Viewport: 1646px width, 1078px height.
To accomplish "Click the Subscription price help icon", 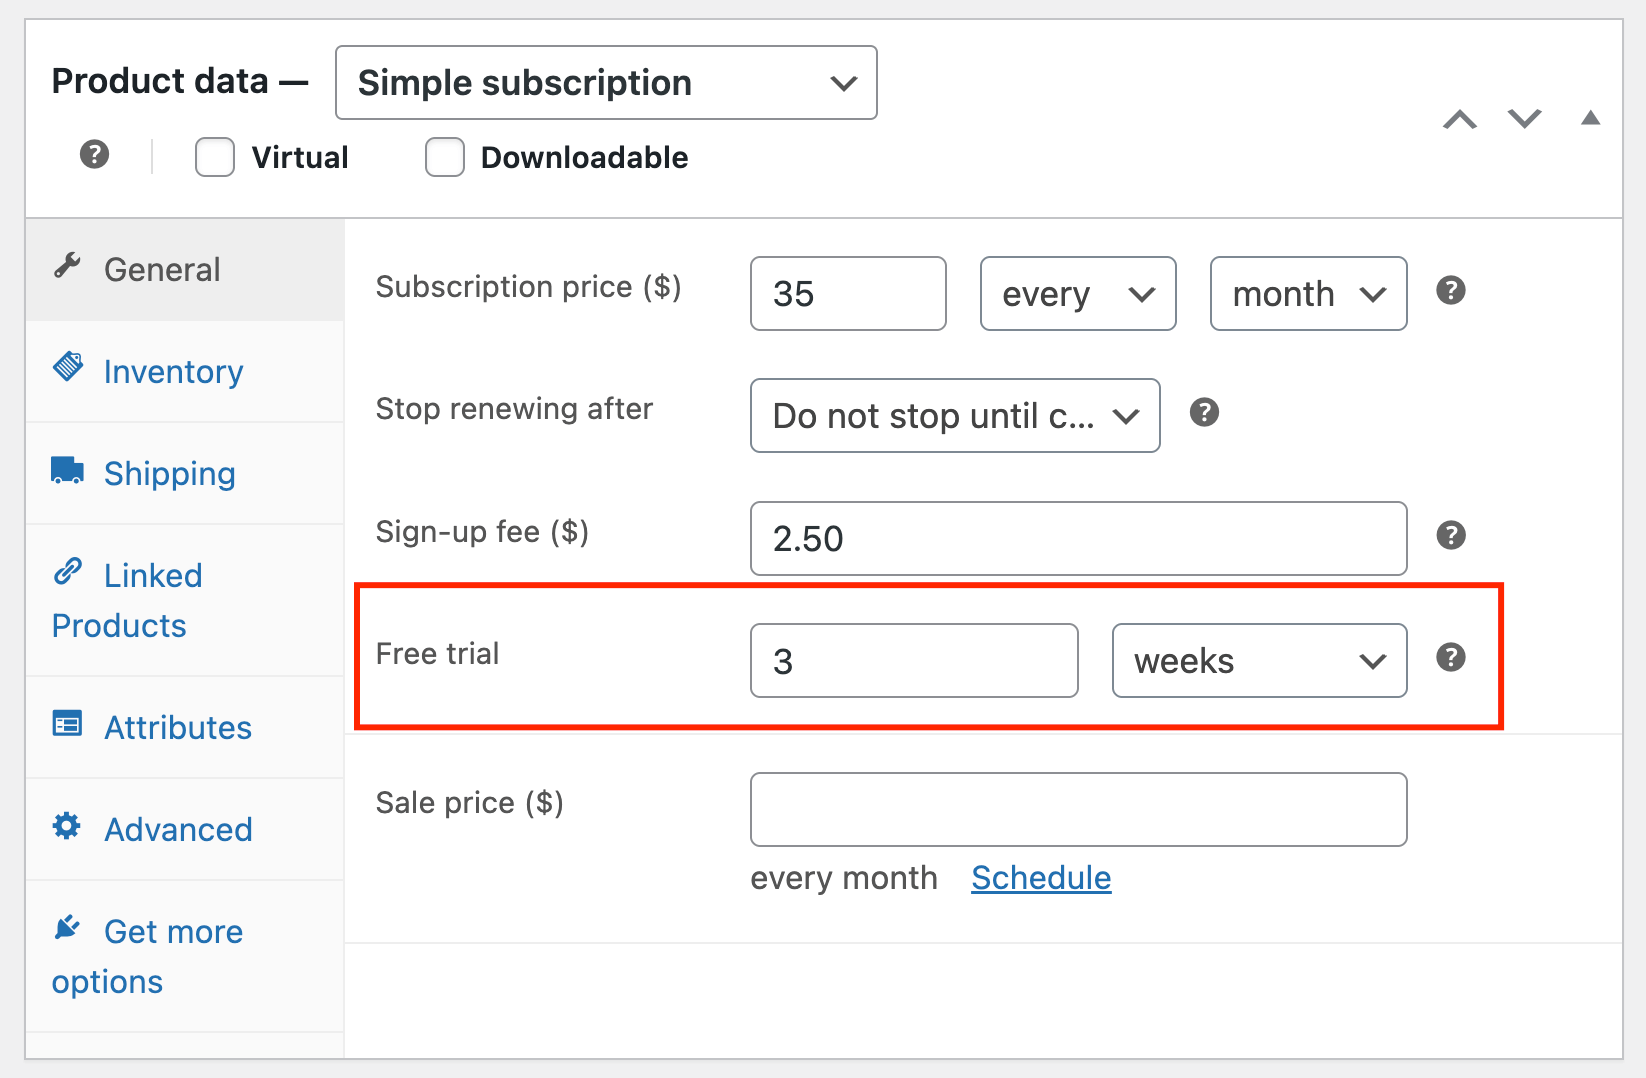I will click(1450, 291).
